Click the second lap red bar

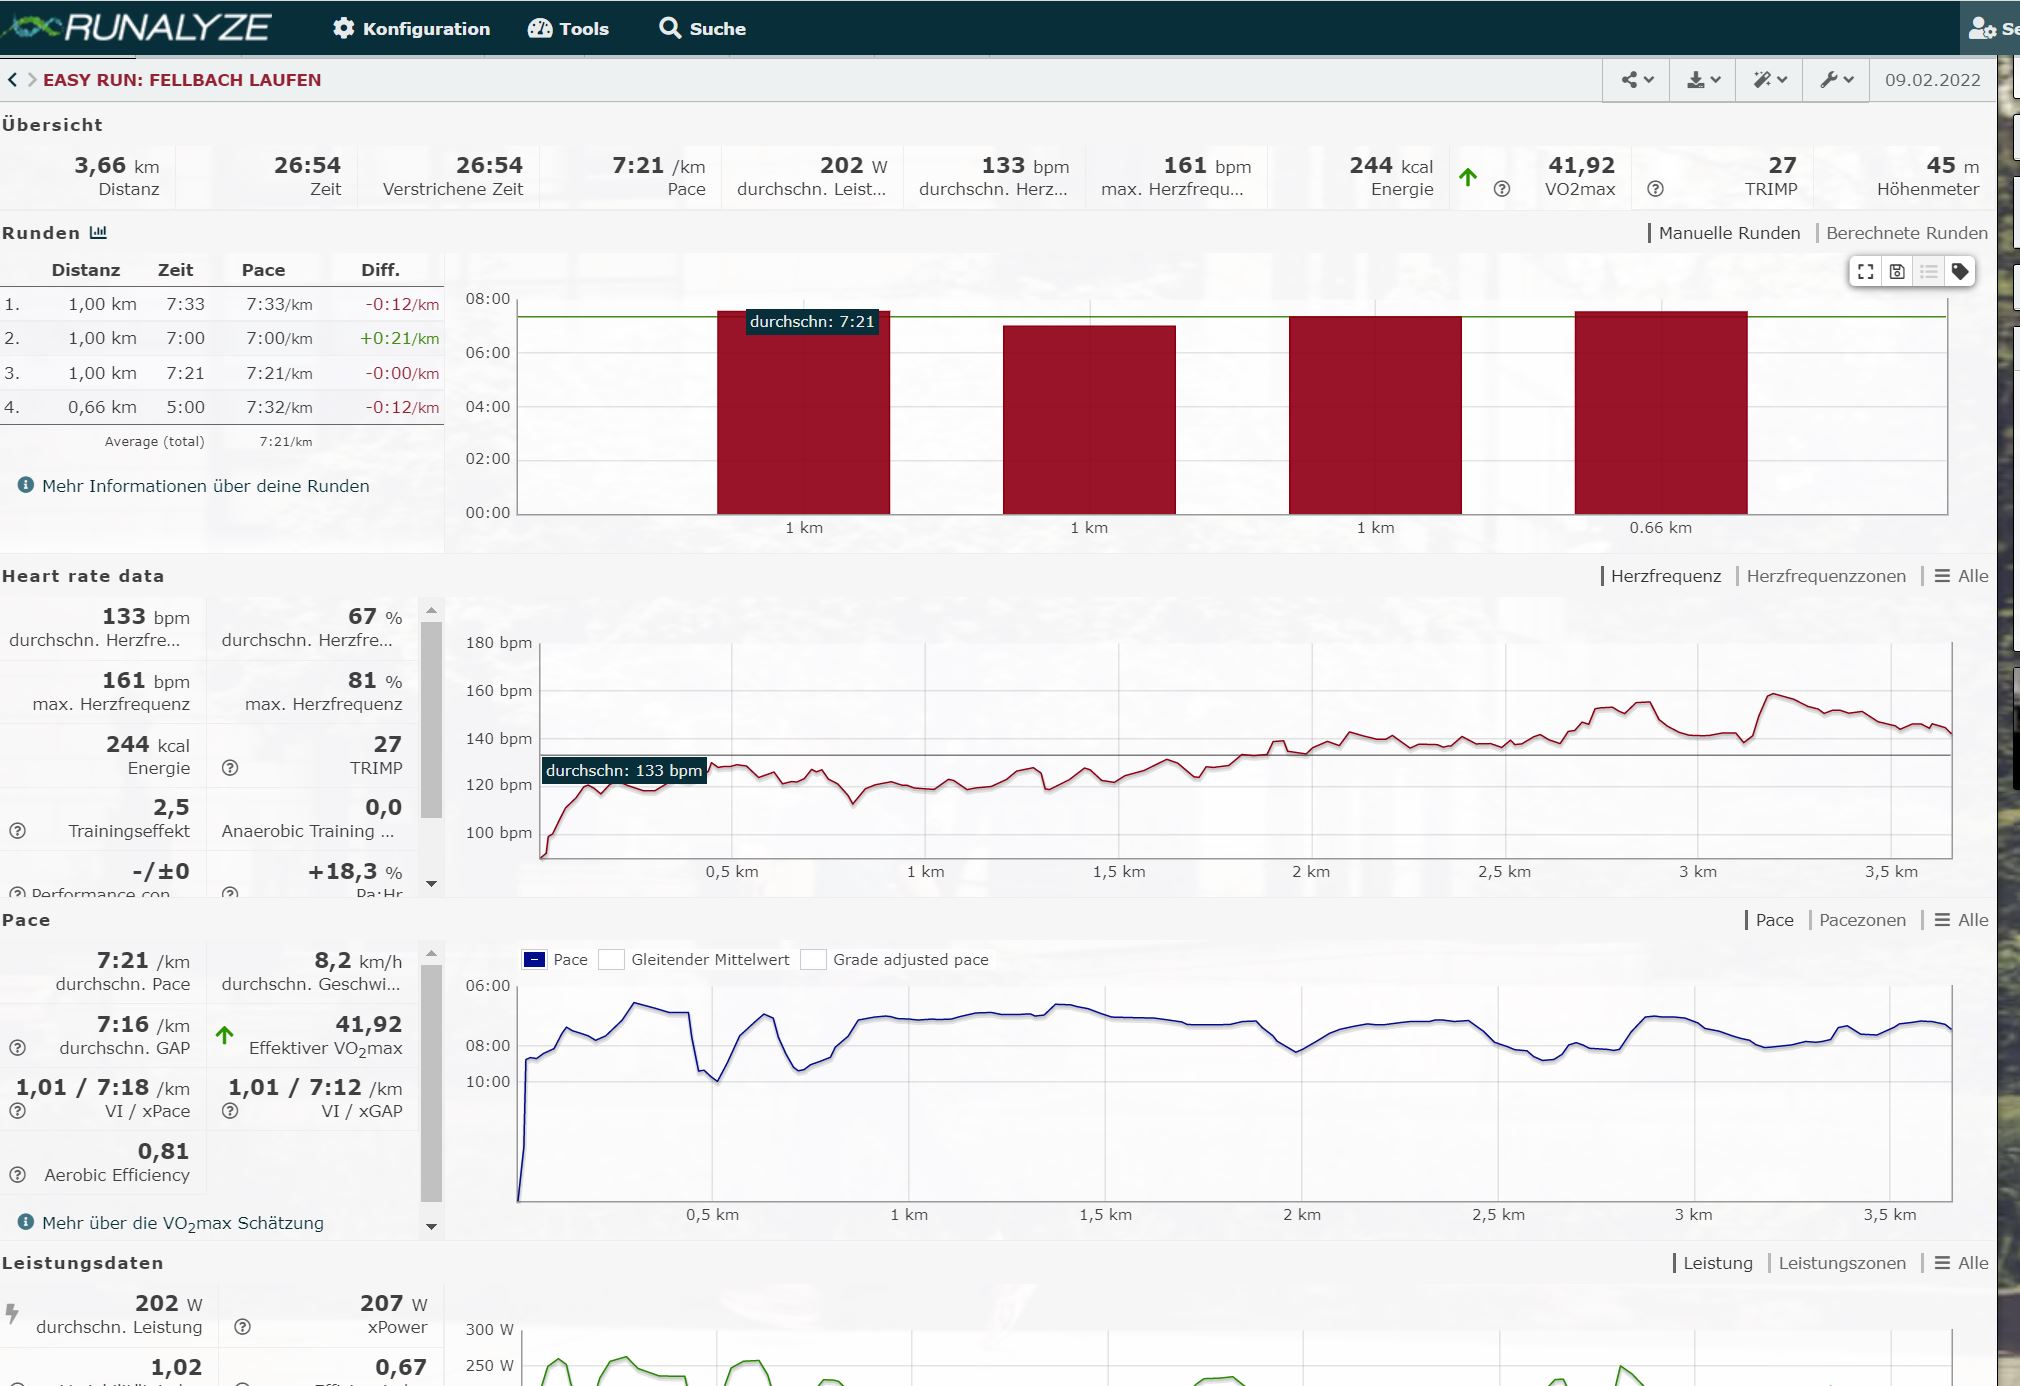1089,420
